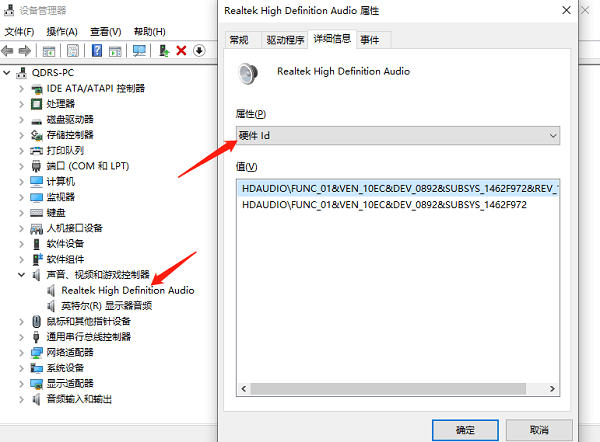Screen dimensions: 600x442
Task: Select the 软件设备 category
Action: [65, 244]
